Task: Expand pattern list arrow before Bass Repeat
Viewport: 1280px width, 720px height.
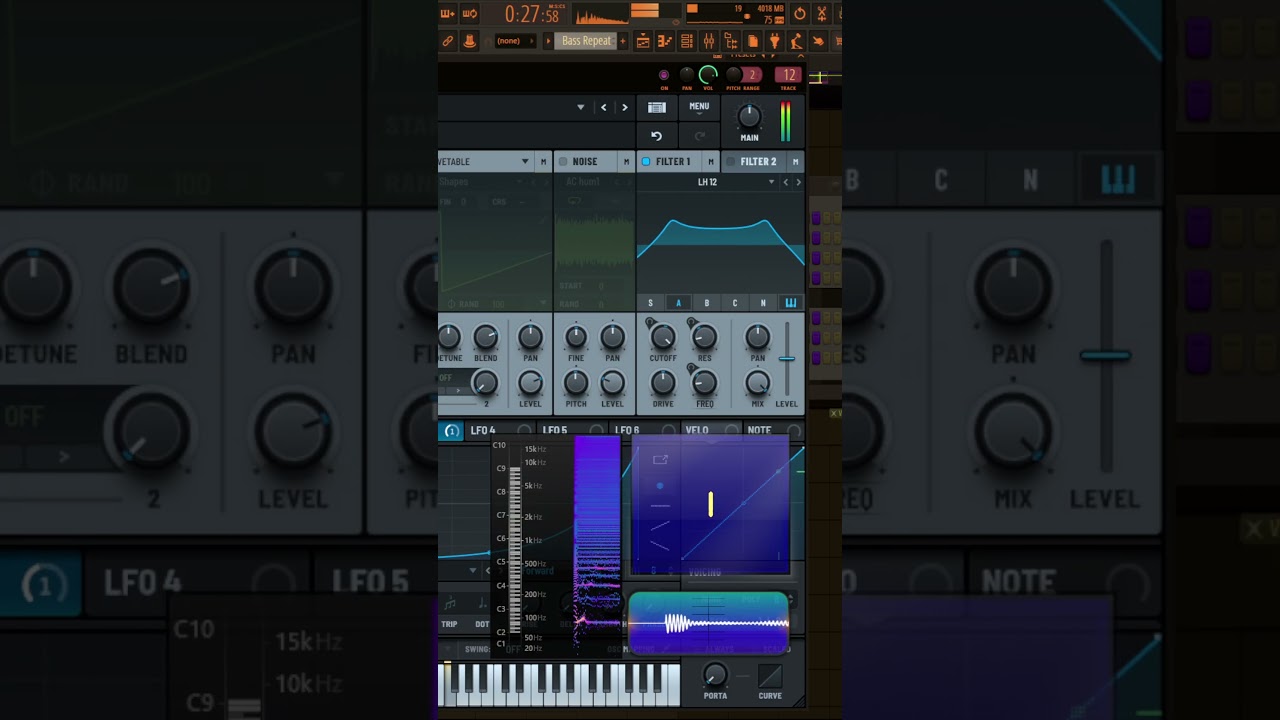Action: [x=548, y=41]
